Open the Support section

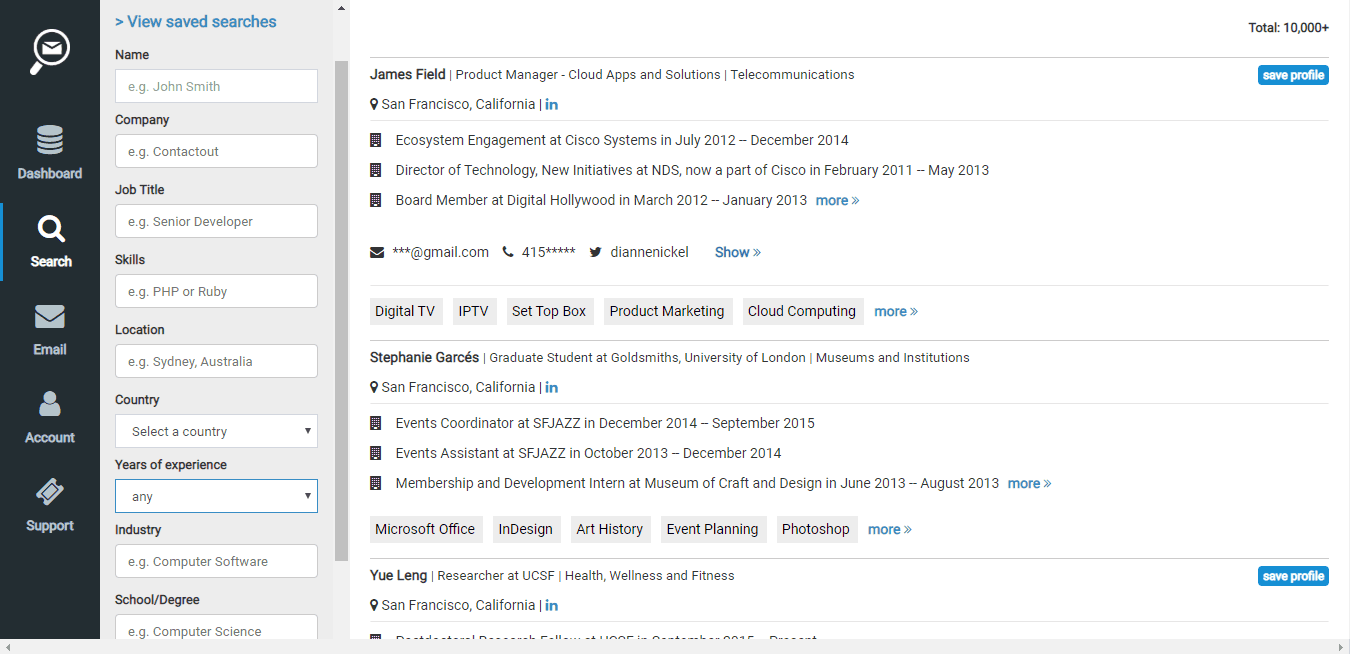coord(50,505)
